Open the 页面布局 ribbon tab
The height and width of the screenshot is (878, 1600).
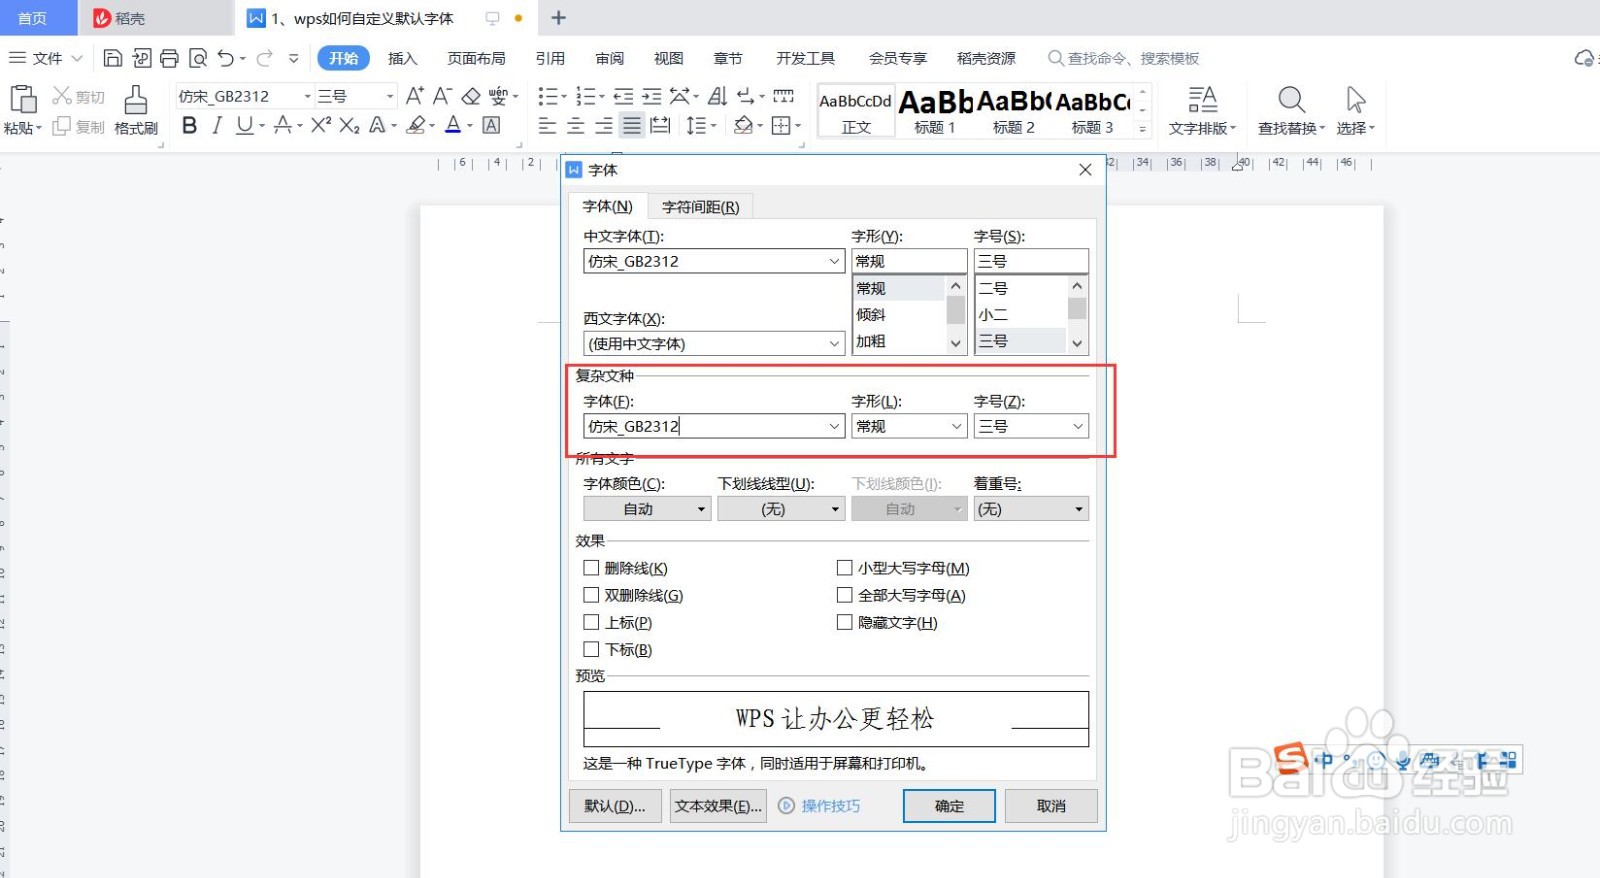pos(476,58)
